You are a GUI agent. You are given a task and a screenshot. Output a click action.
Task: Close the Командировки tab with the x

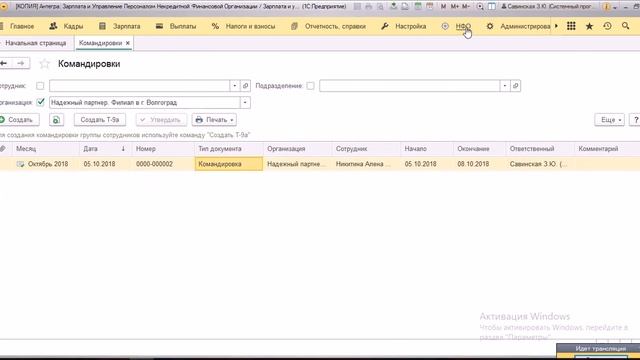(x=128, y=43)
